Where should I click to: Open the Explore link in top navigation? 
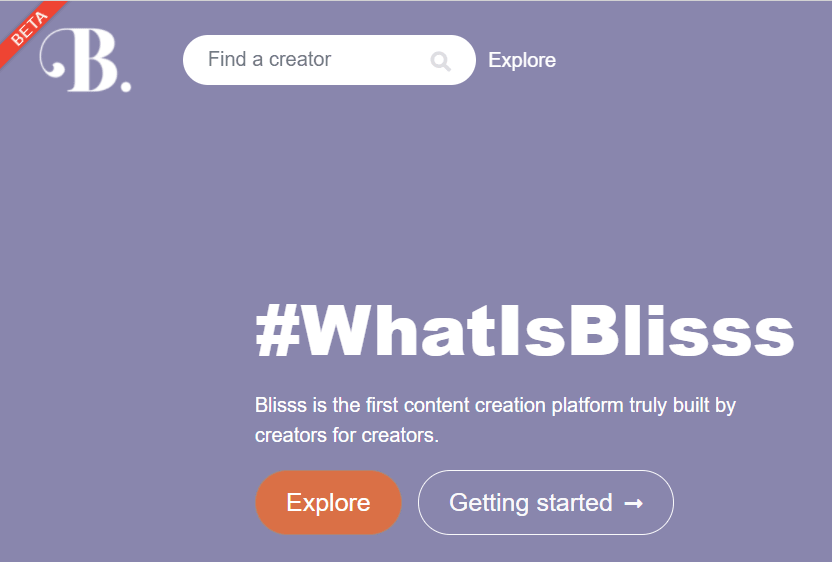522,60
